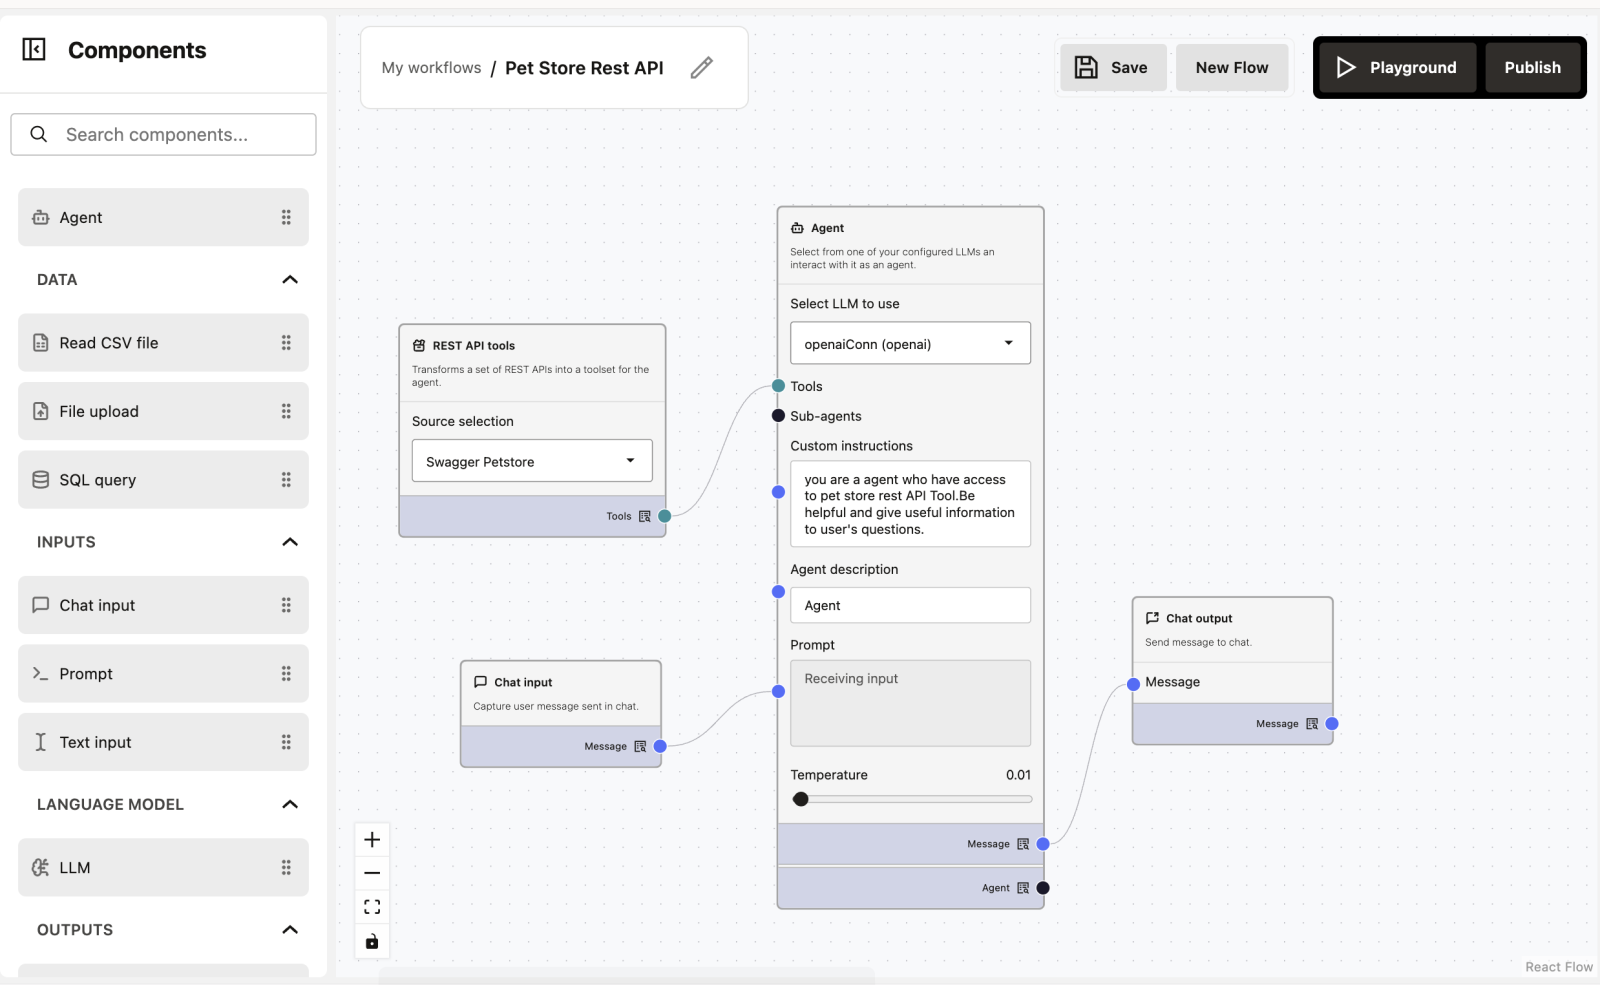This screenshot has height=985, width=1600.
Task: Zoom out using the minus icon on canvas
Action: (371, 872)
